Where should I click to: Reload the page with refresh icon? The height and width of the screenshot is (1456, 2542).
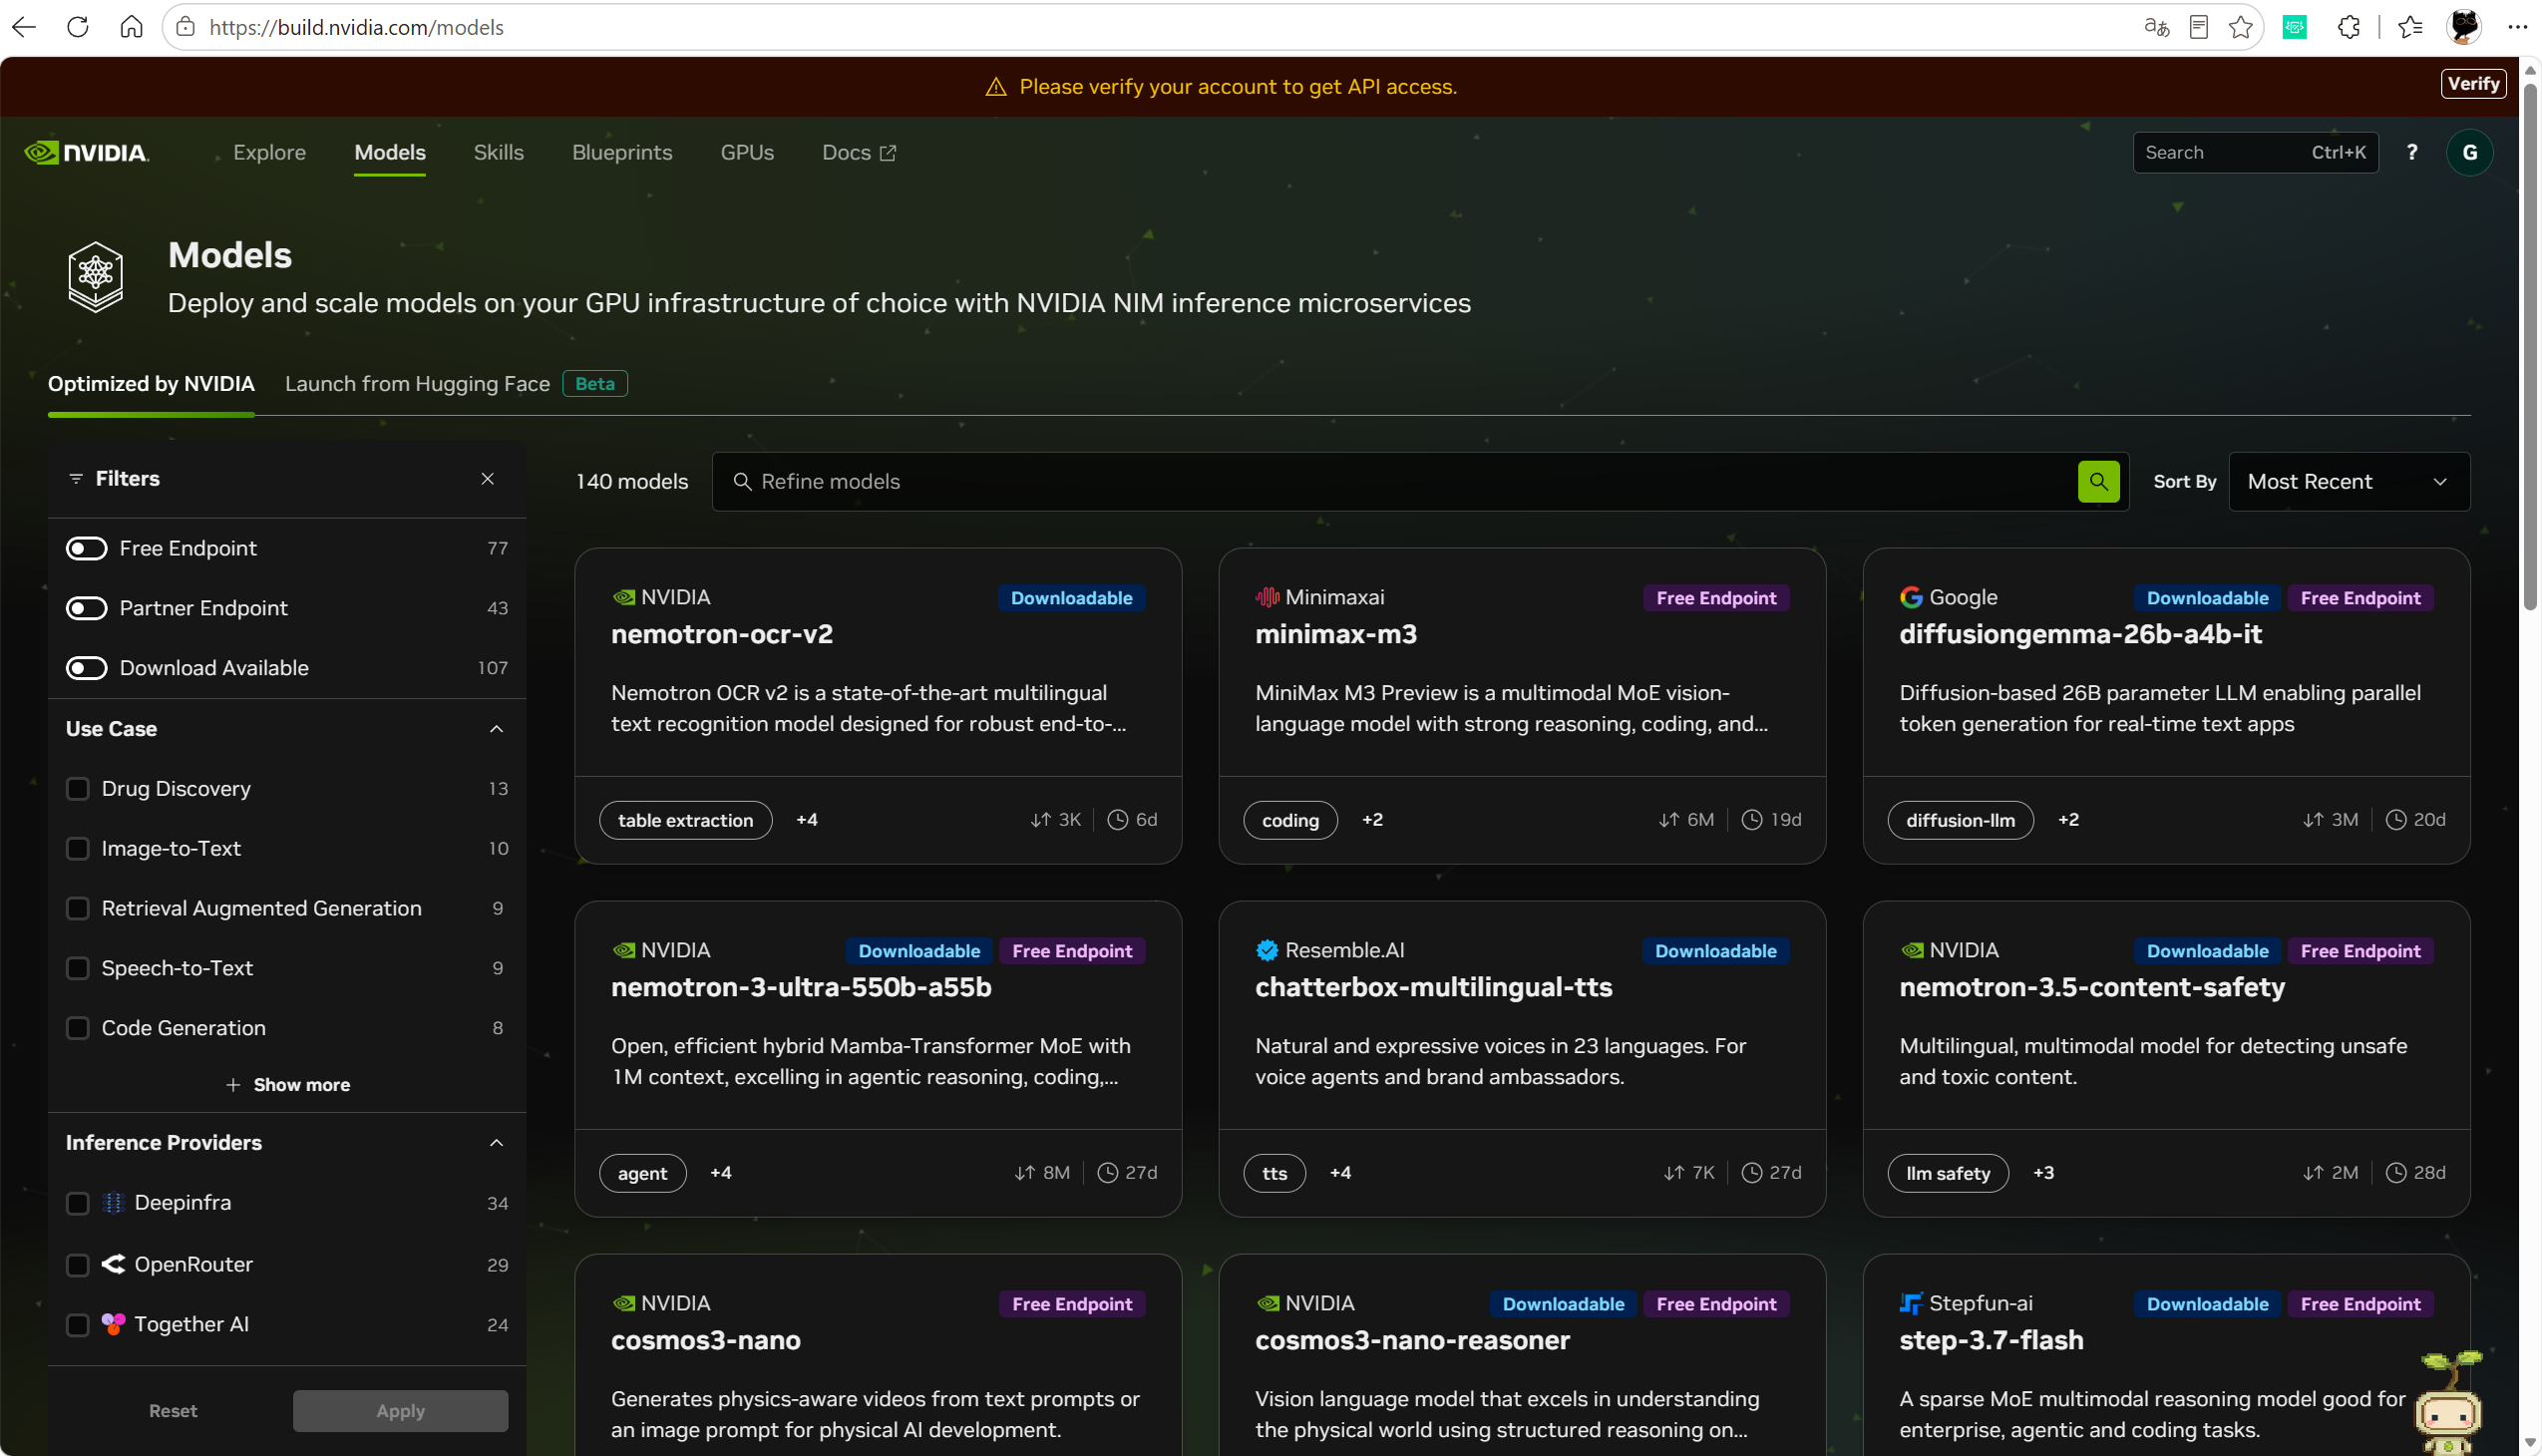(78, 27)
